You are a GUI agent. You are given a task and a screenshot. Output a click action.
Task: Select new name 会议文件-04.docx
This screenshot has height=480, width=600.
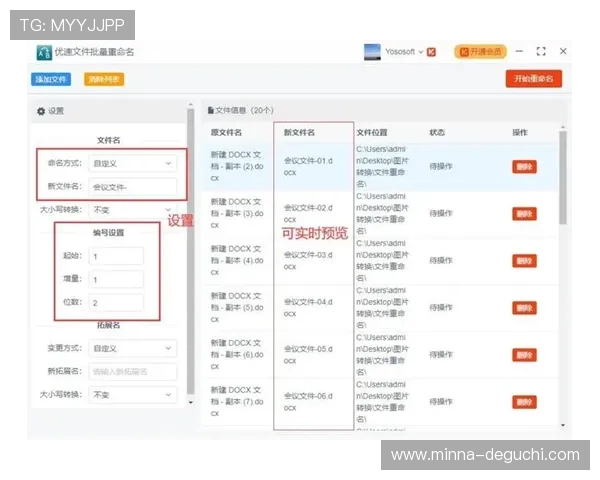308,308
